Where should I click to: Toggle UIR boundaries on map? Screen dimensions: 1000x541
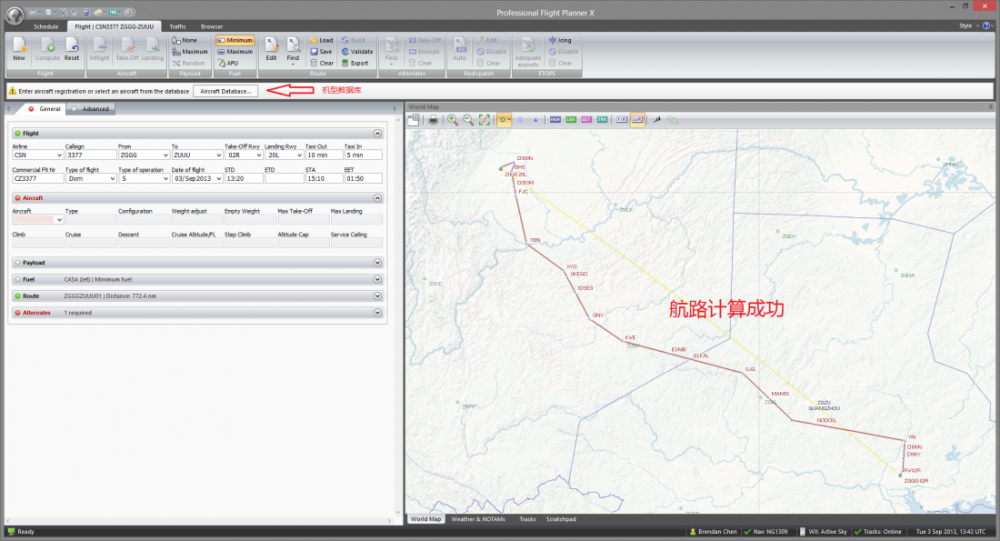[x=637, y=119]
